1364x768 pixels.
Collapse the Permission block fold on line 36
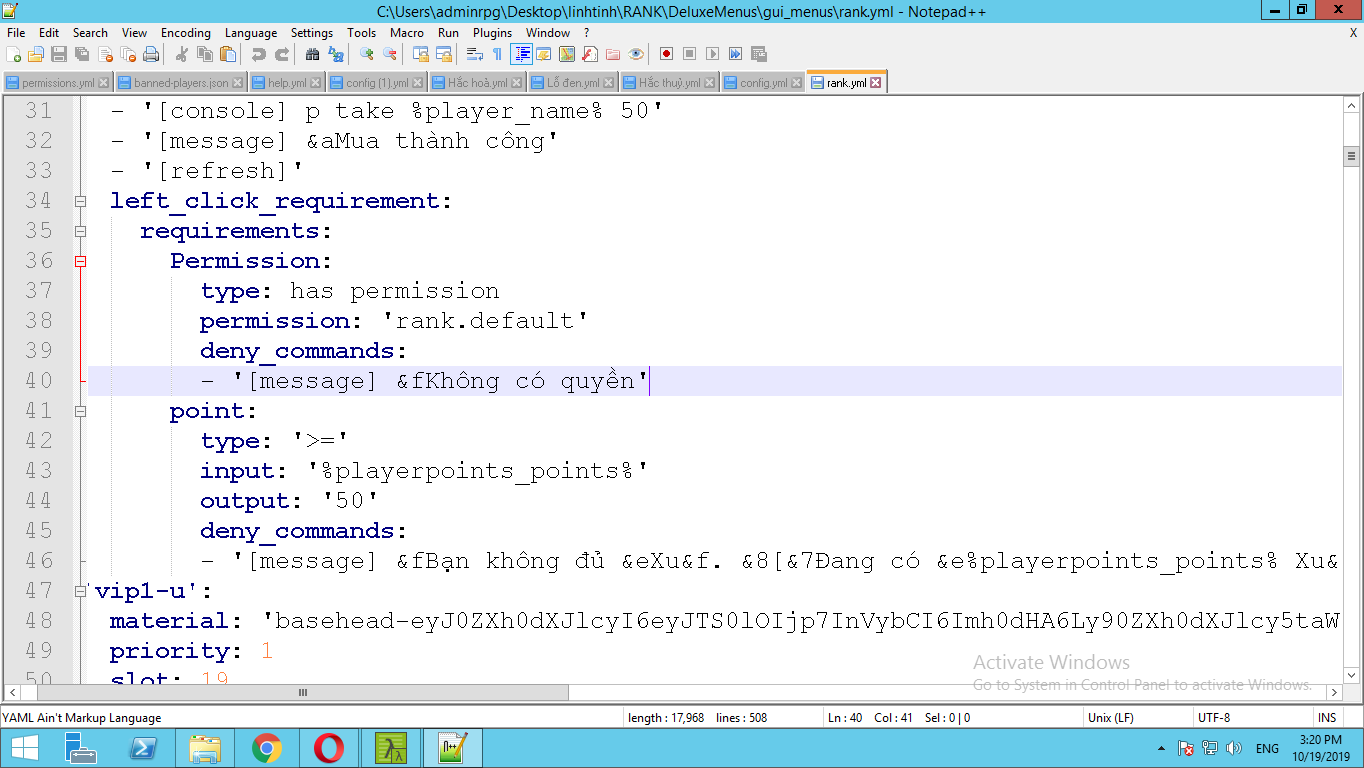coord(80,261)
